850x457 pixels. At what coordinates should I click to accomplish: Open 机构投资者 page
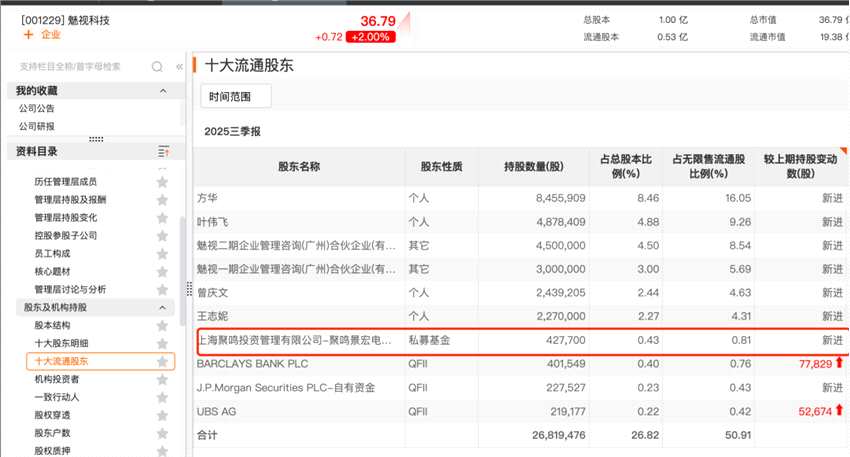pos(57,379)
